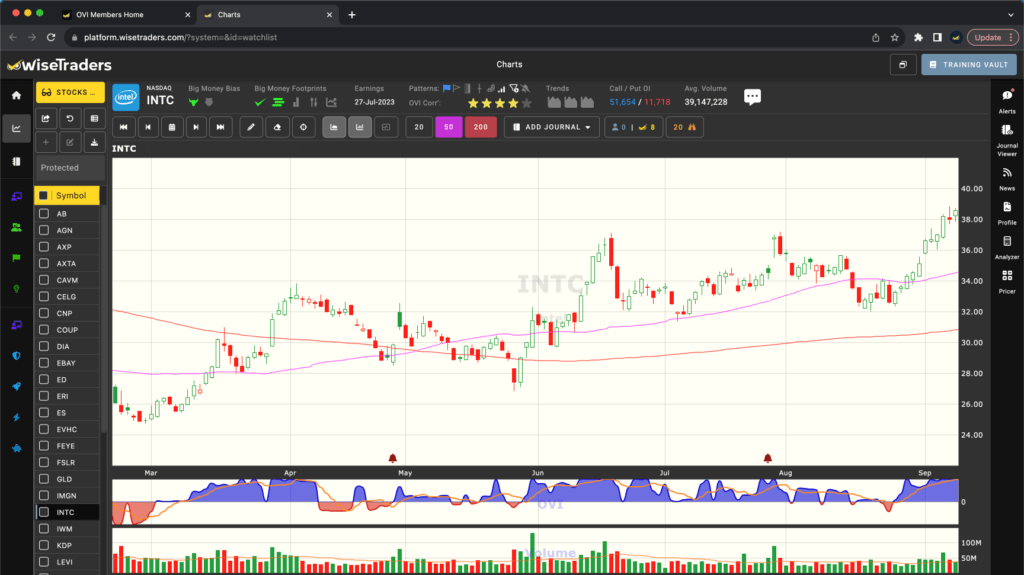Open the calendar date picker icon
The width and height of the screenshot is (1024, 575).
click(172, 127)
